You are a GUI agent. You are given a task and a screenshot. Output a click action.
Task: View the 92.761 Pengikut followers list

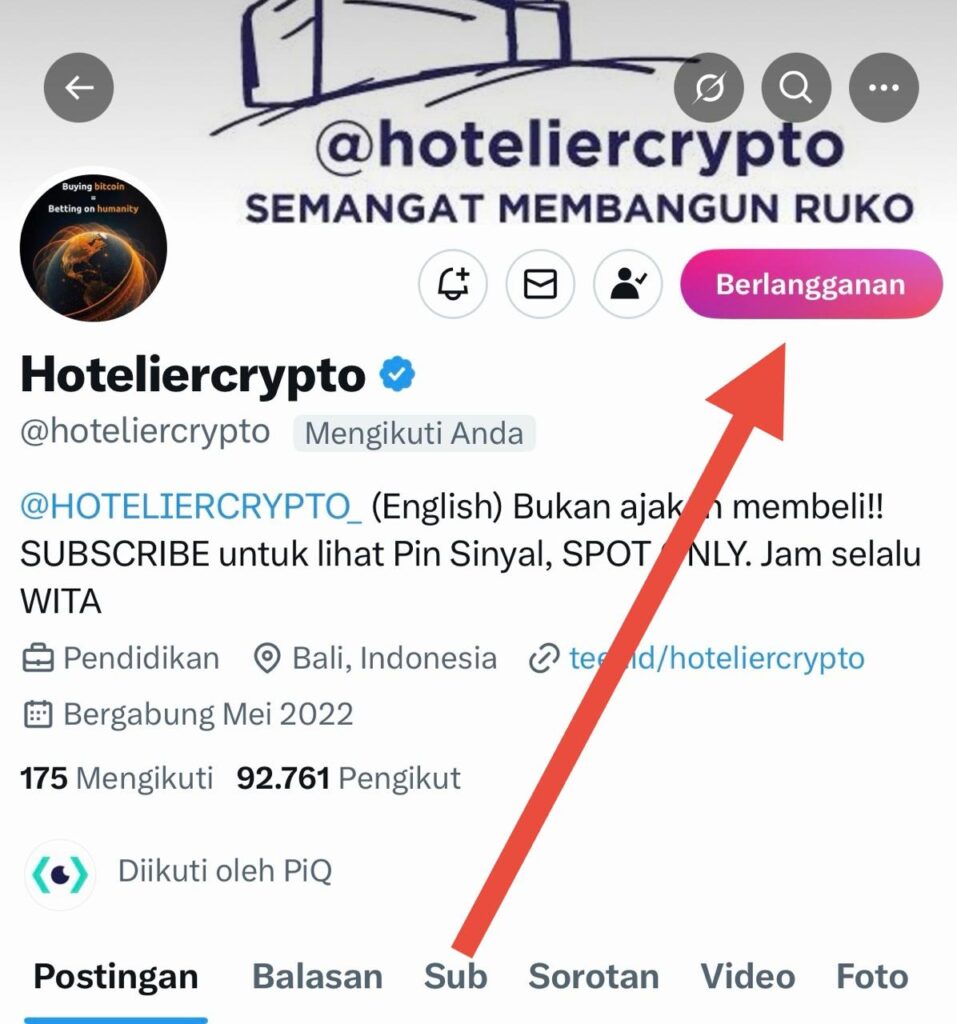point(348,778)
